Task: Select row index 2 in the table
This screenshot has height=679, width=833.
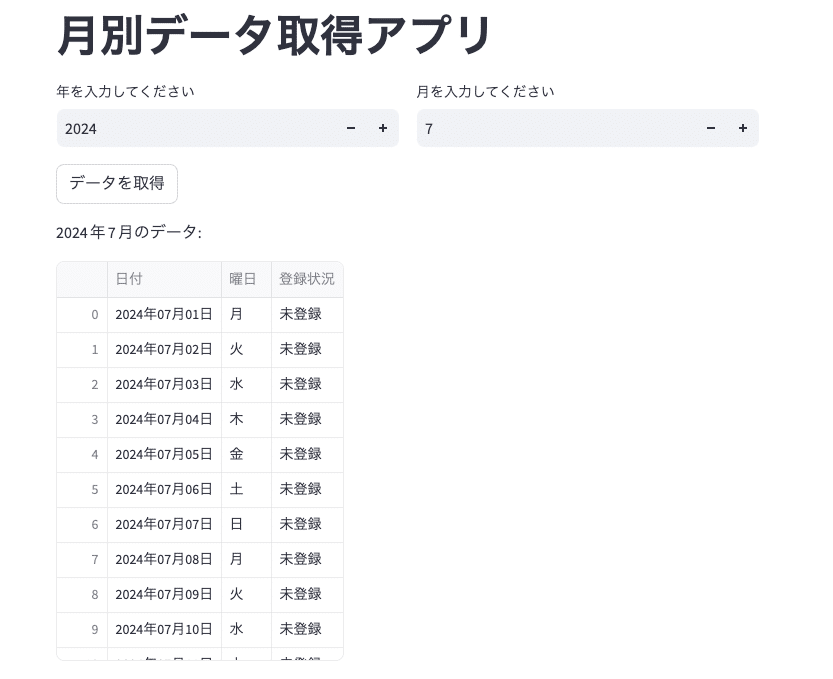Action: (82, 385)
